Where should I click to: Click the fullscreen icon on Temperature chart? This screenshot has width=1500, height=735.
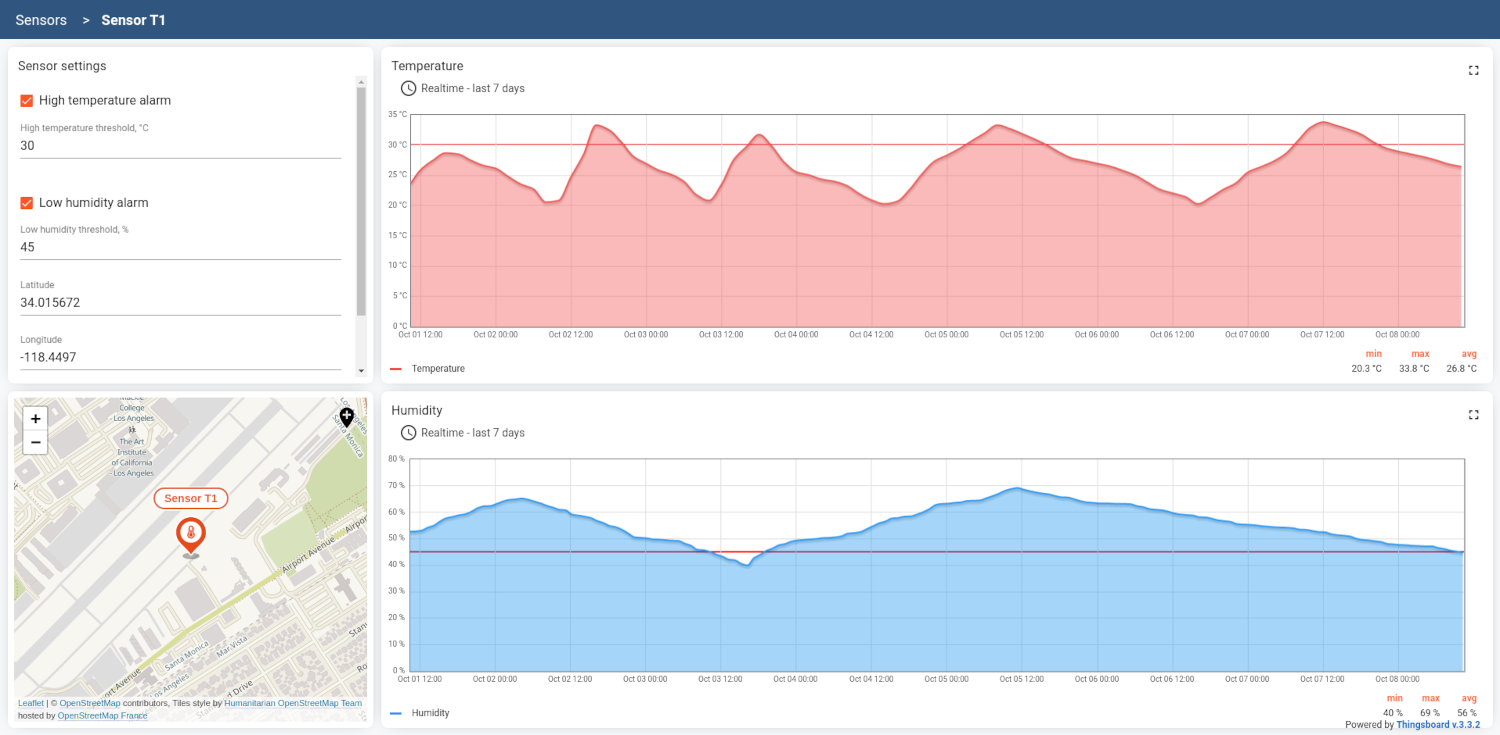[x=1473, y=70]
